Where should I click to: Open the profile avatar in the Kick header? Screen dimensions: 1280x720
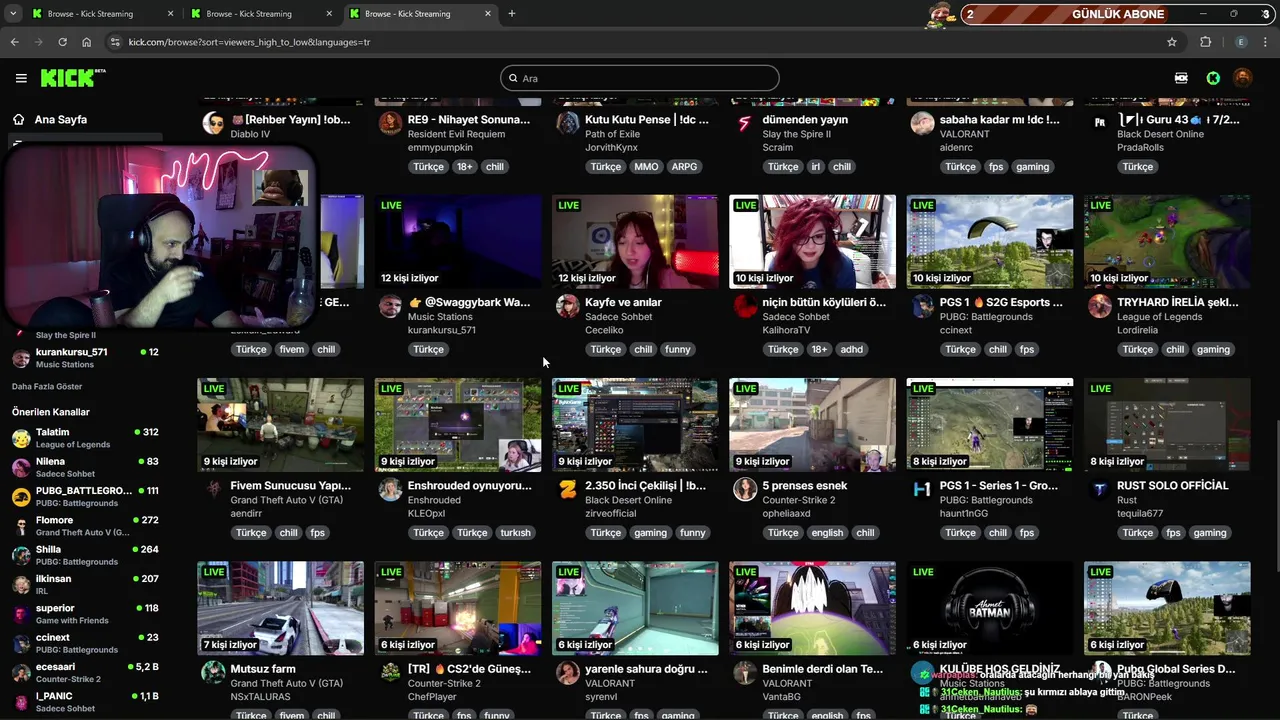pos(1242,78)
